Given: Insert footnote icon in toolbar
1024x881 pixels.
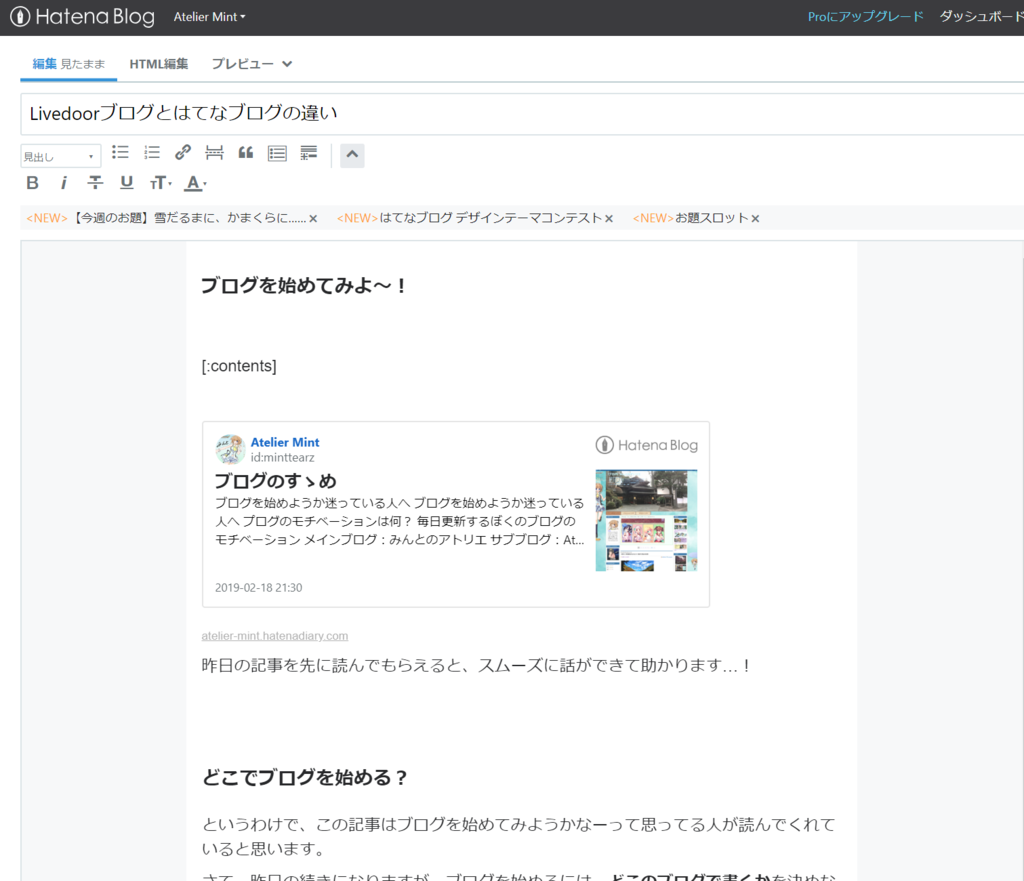Looking at the screenshot, I should pyautogui.click(x=308, y=153).
